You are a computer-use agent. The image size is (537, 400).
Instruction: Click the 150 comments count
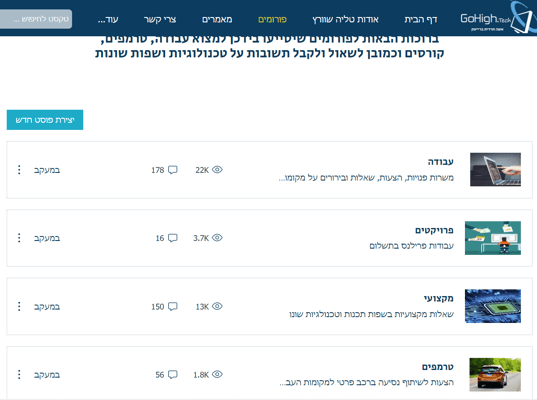pos(158,307)
